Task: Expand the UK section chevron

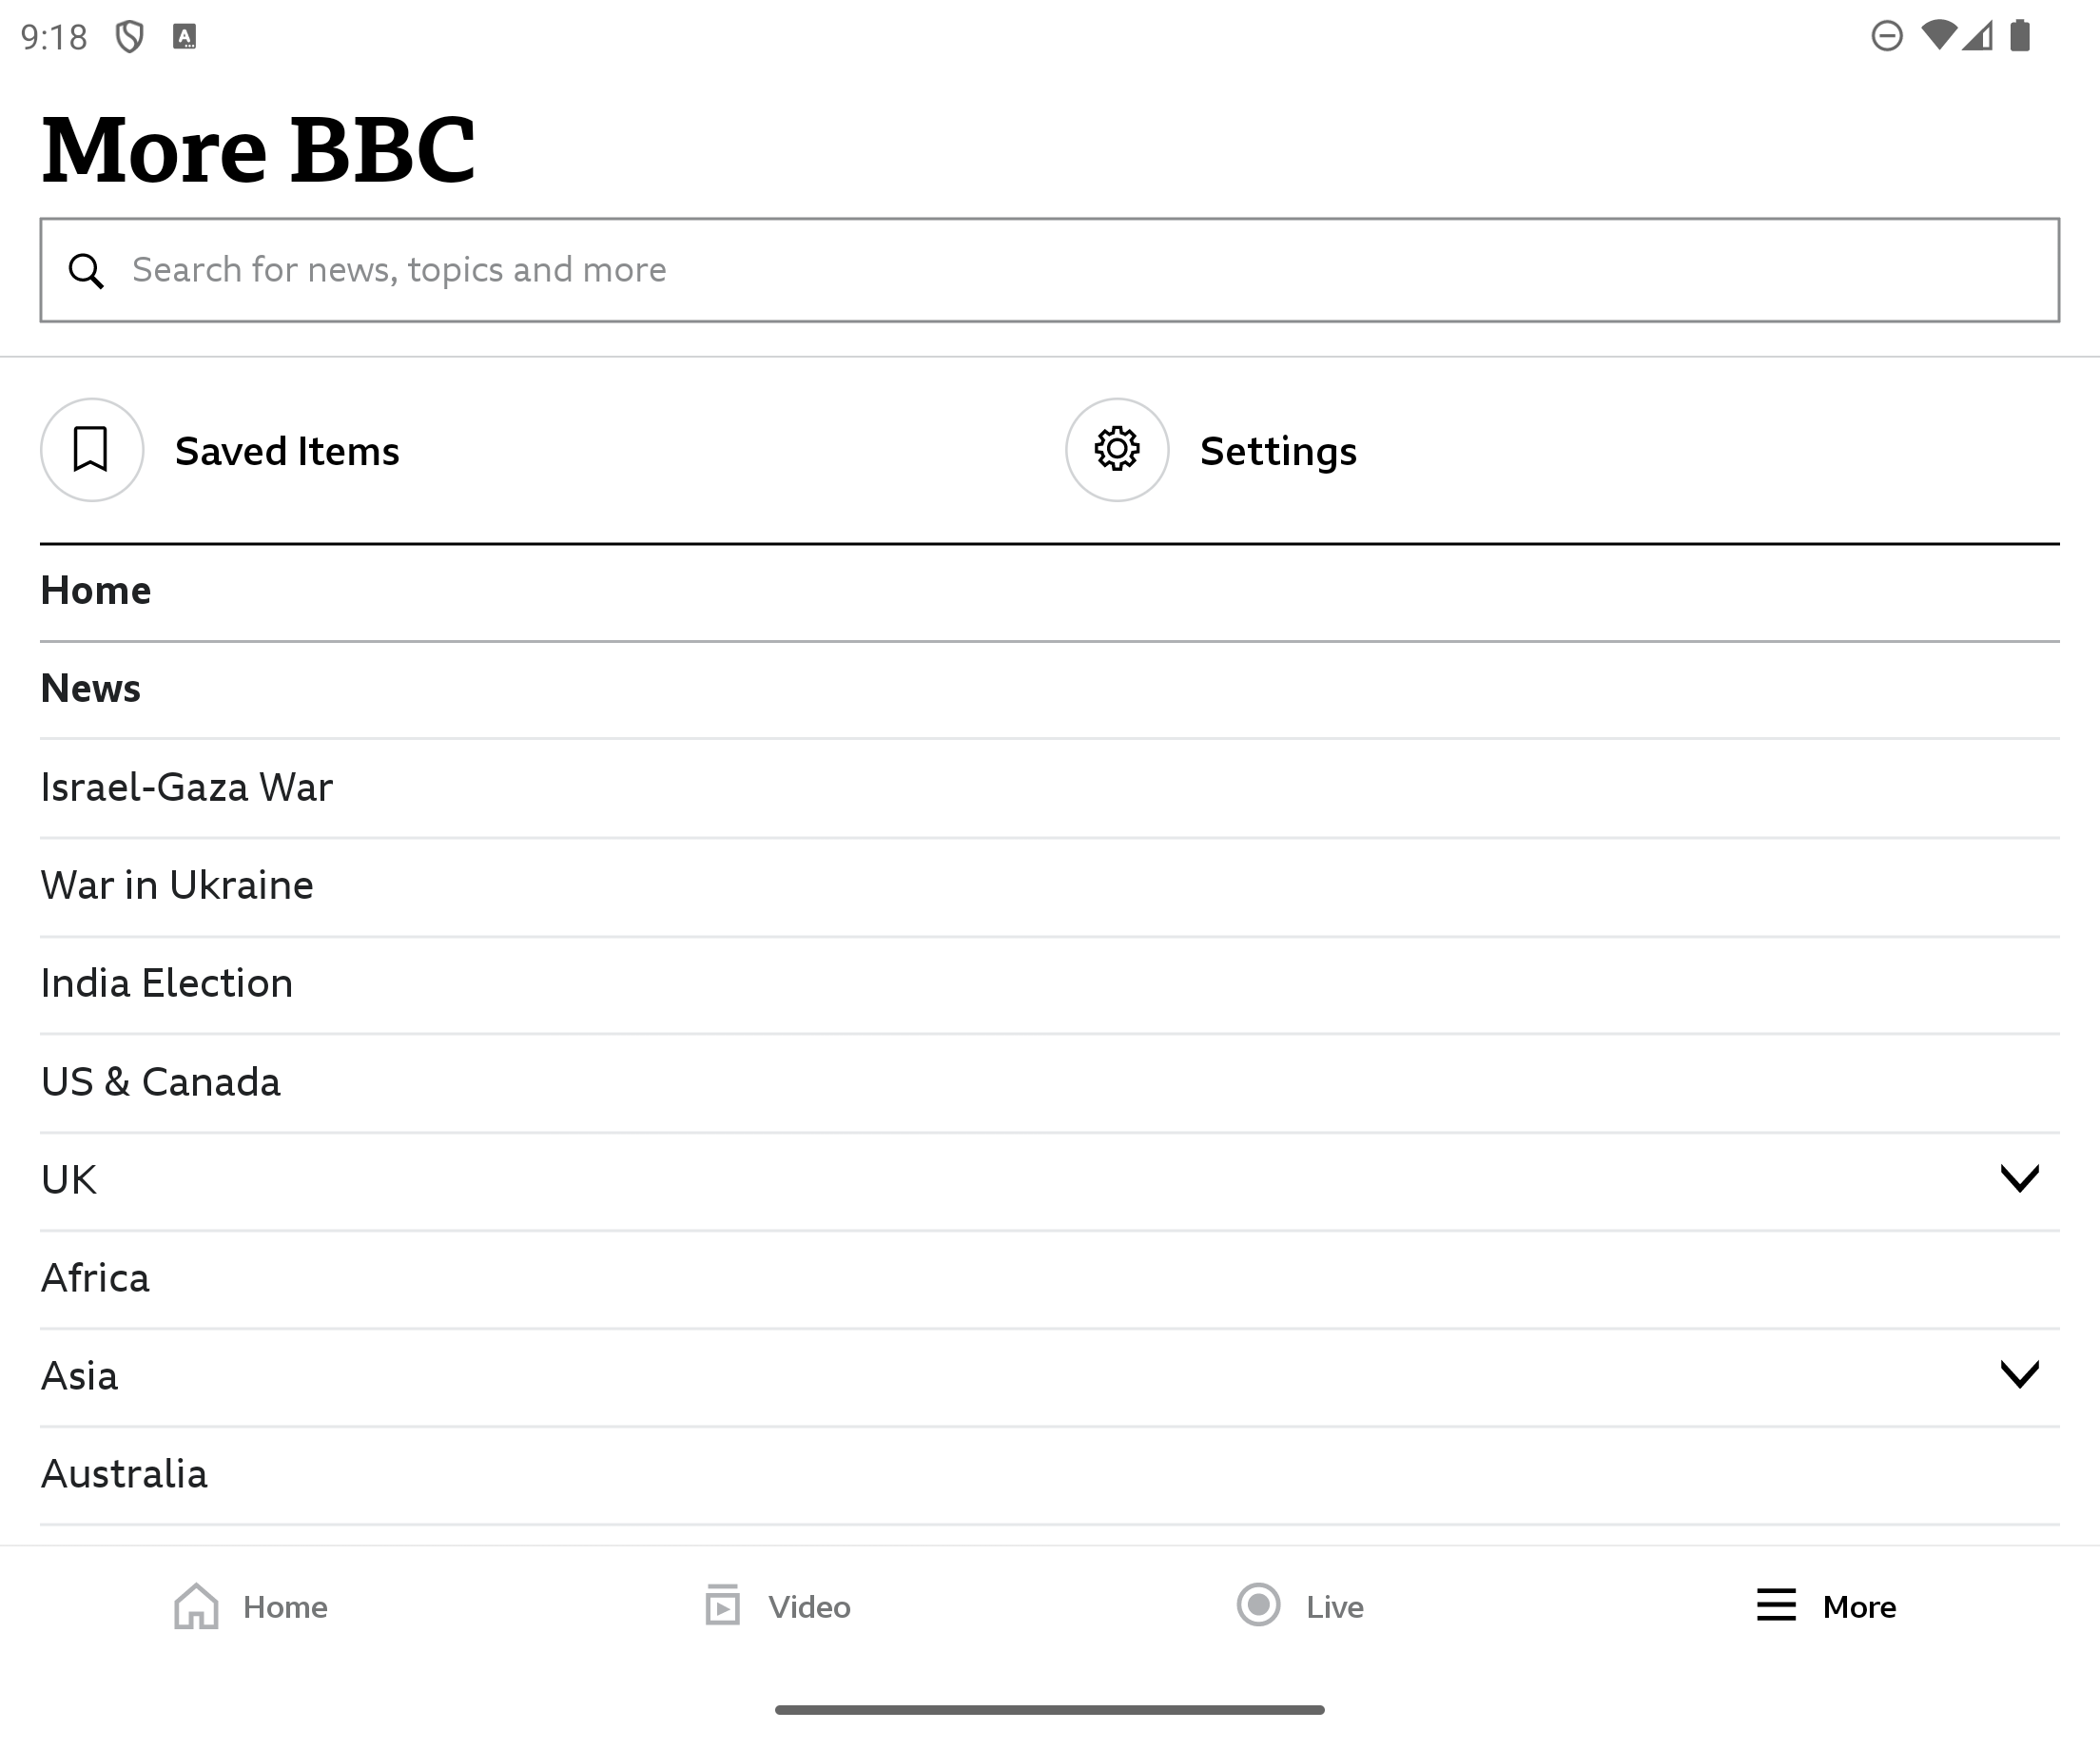Action: pos(2019,1179)
